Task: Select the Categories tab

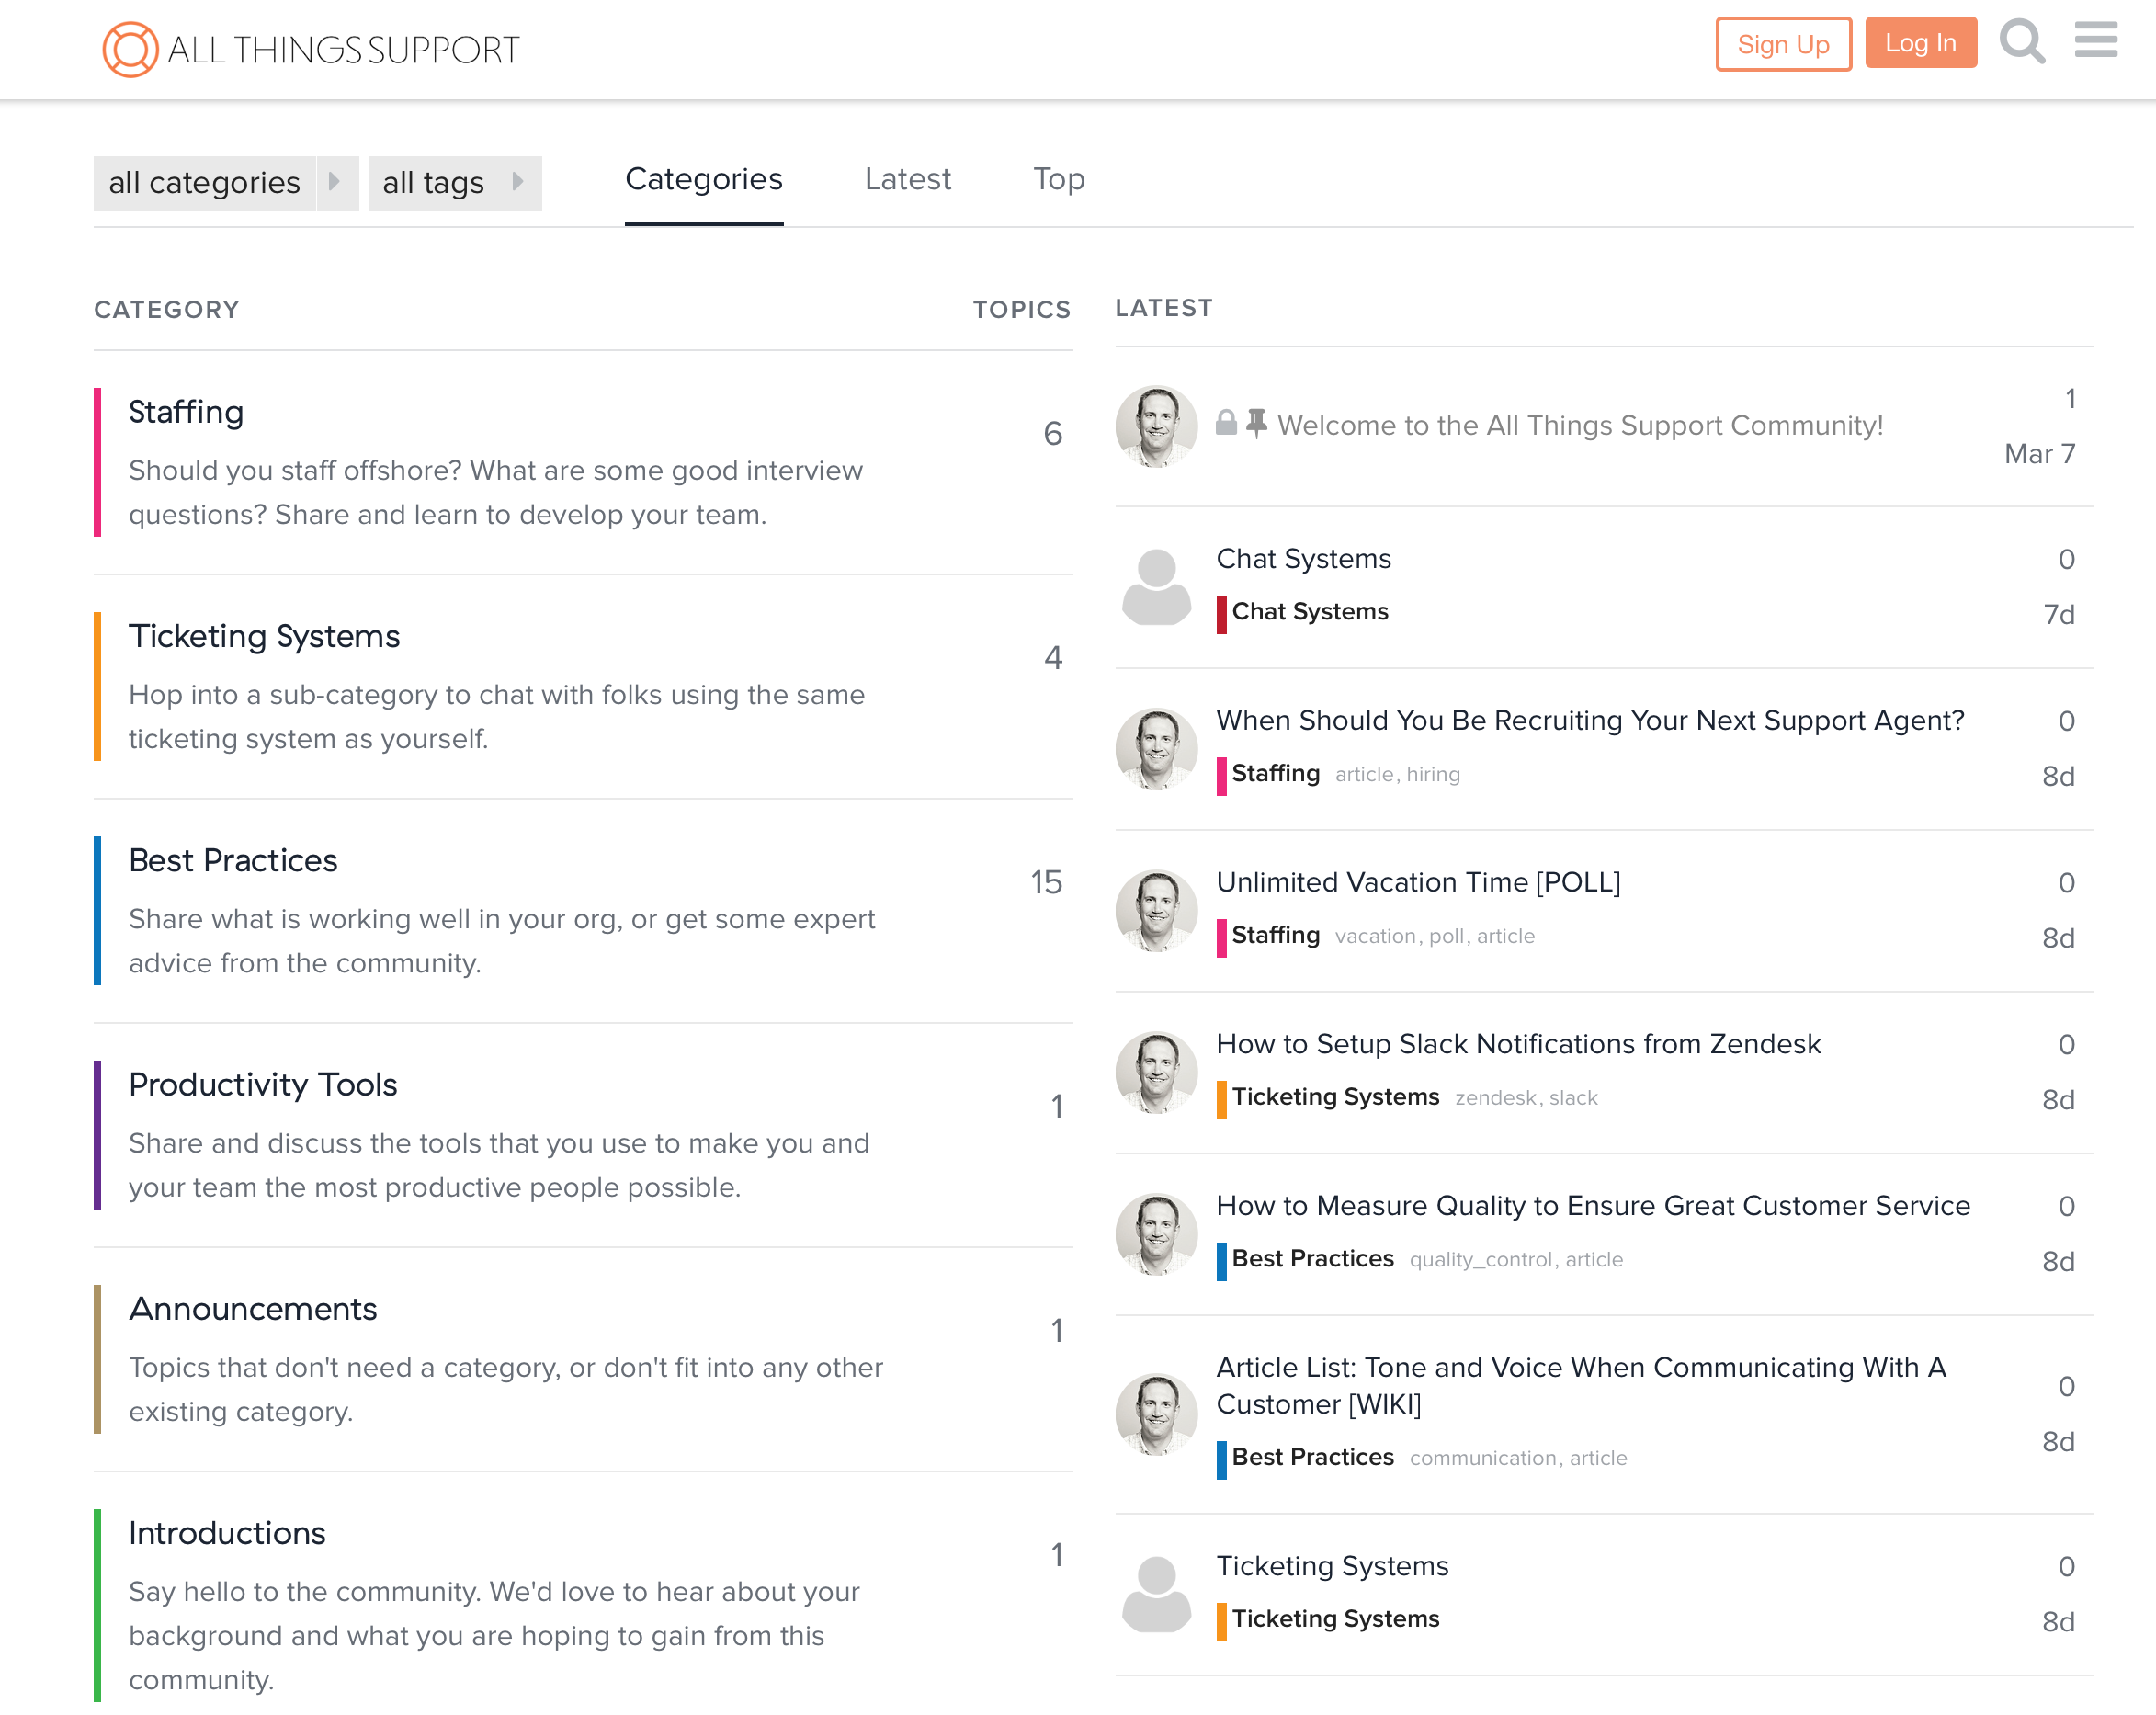Action: [x=703, y=180]
